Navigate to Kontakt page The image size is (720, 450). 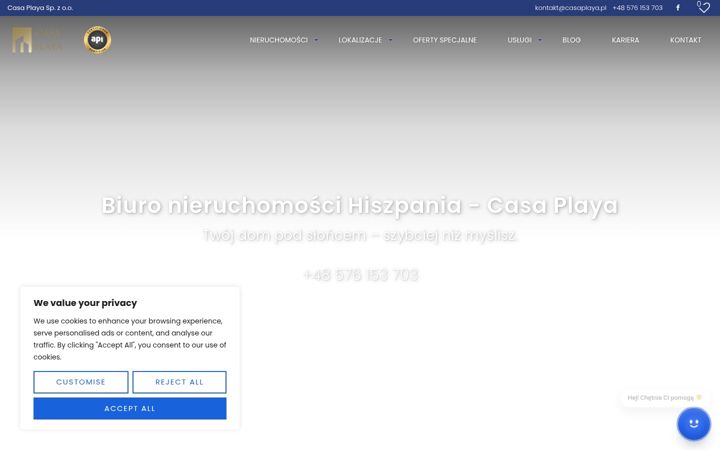coord(686,40)
